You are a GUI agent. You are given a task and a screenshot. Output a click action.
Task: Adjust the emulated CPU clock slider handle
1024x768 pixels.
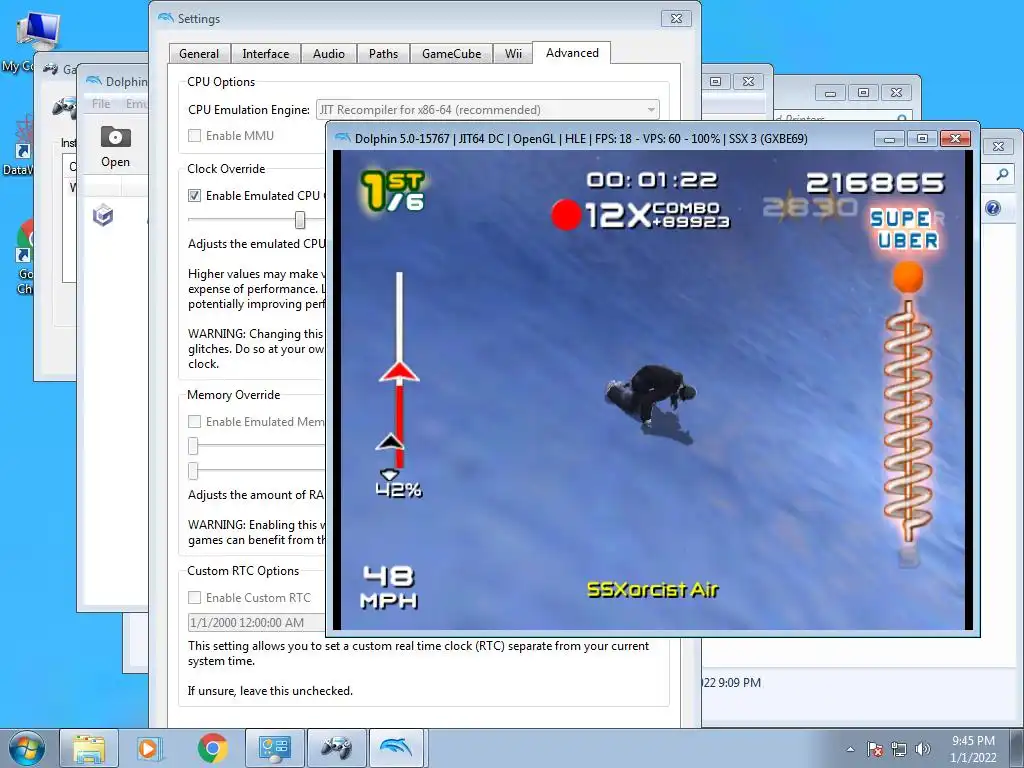coord(300,219)
